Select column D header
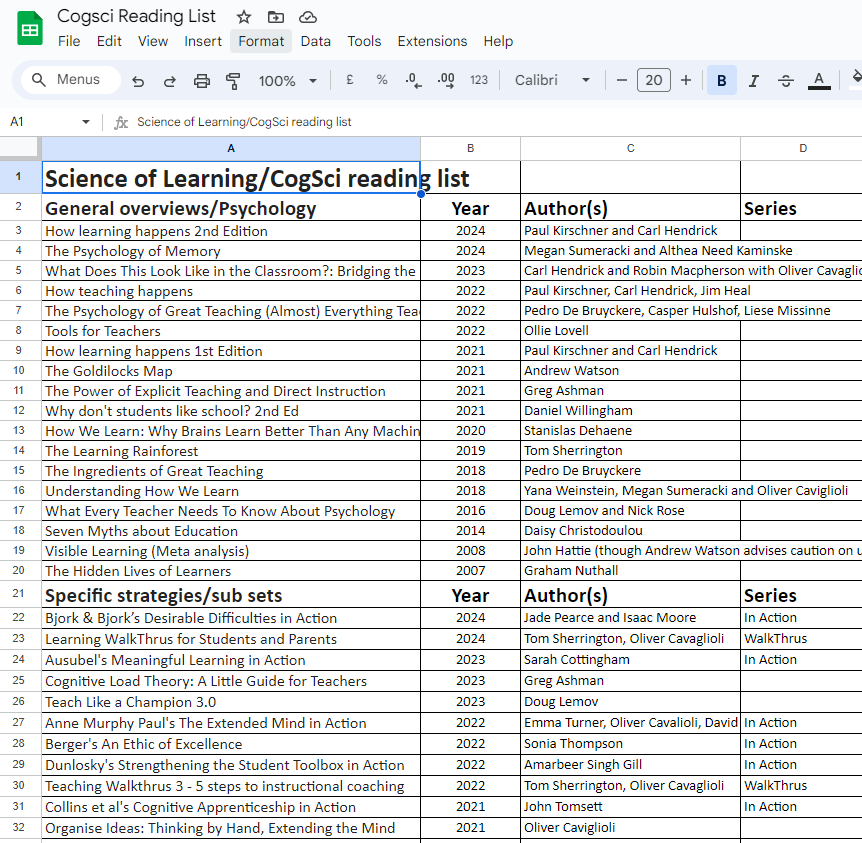The height and width of the screenshot is (843, 862). coord(802,148)
